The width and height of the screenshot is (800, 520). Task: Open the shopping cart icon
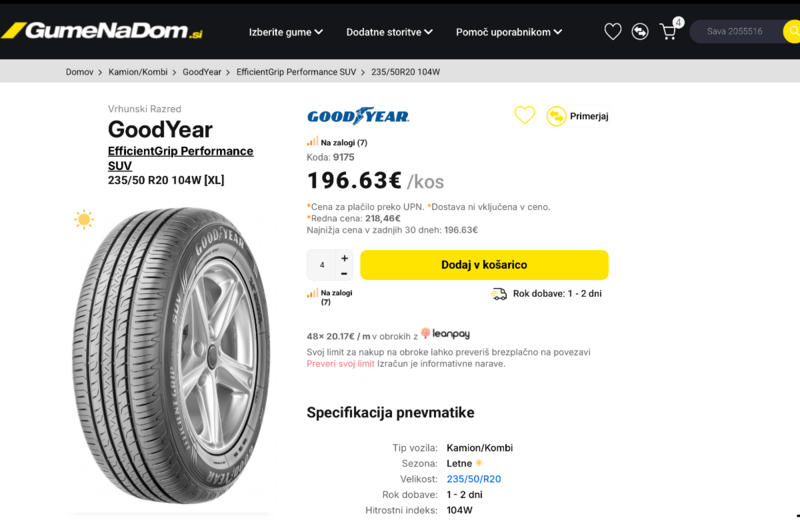668,32
